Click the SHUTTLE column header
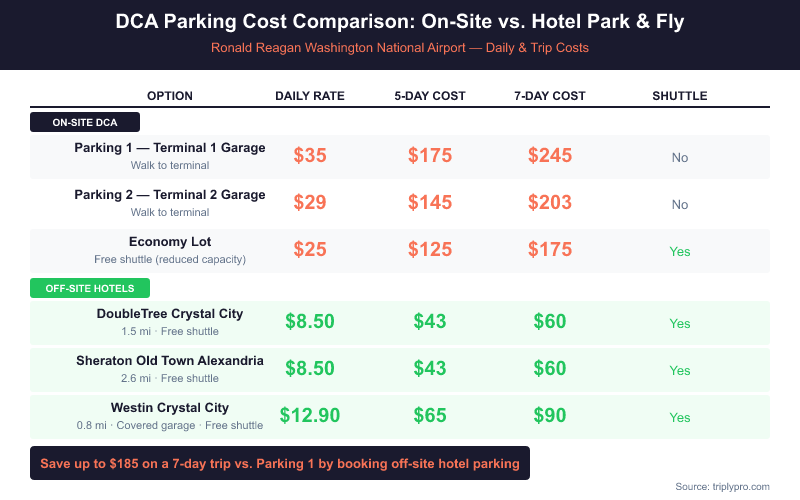Screen dimensions: 800x500 coord(680,96)
